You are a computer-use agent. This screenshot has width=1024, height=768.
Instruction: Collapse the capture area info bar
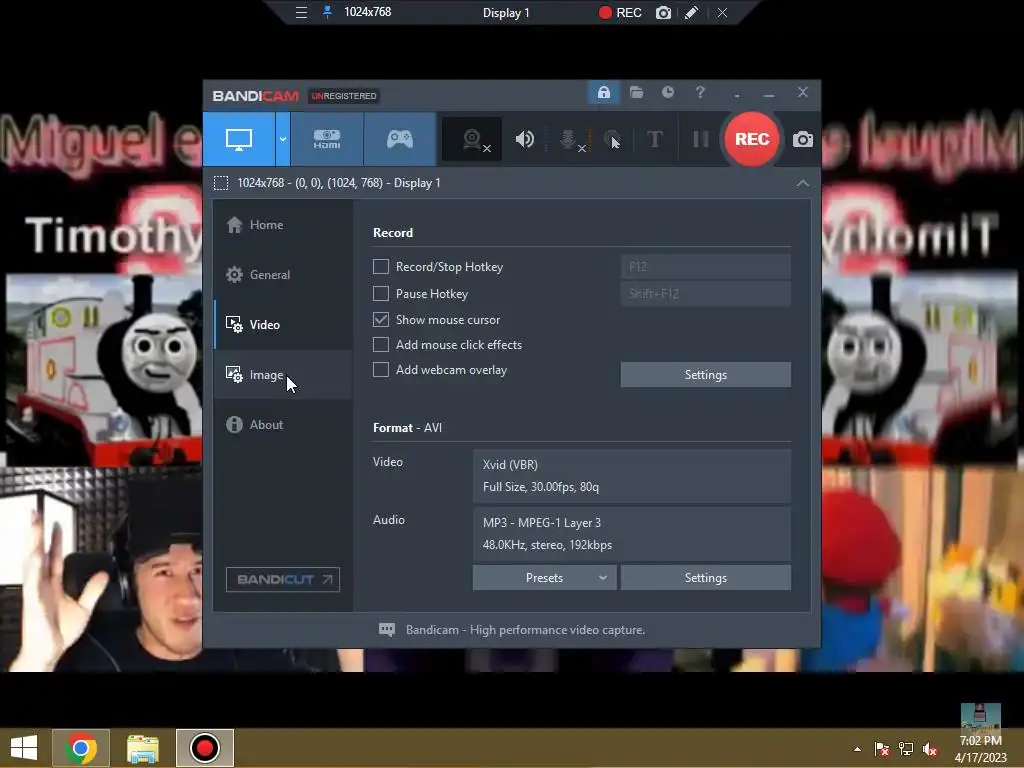coord(803,184)
